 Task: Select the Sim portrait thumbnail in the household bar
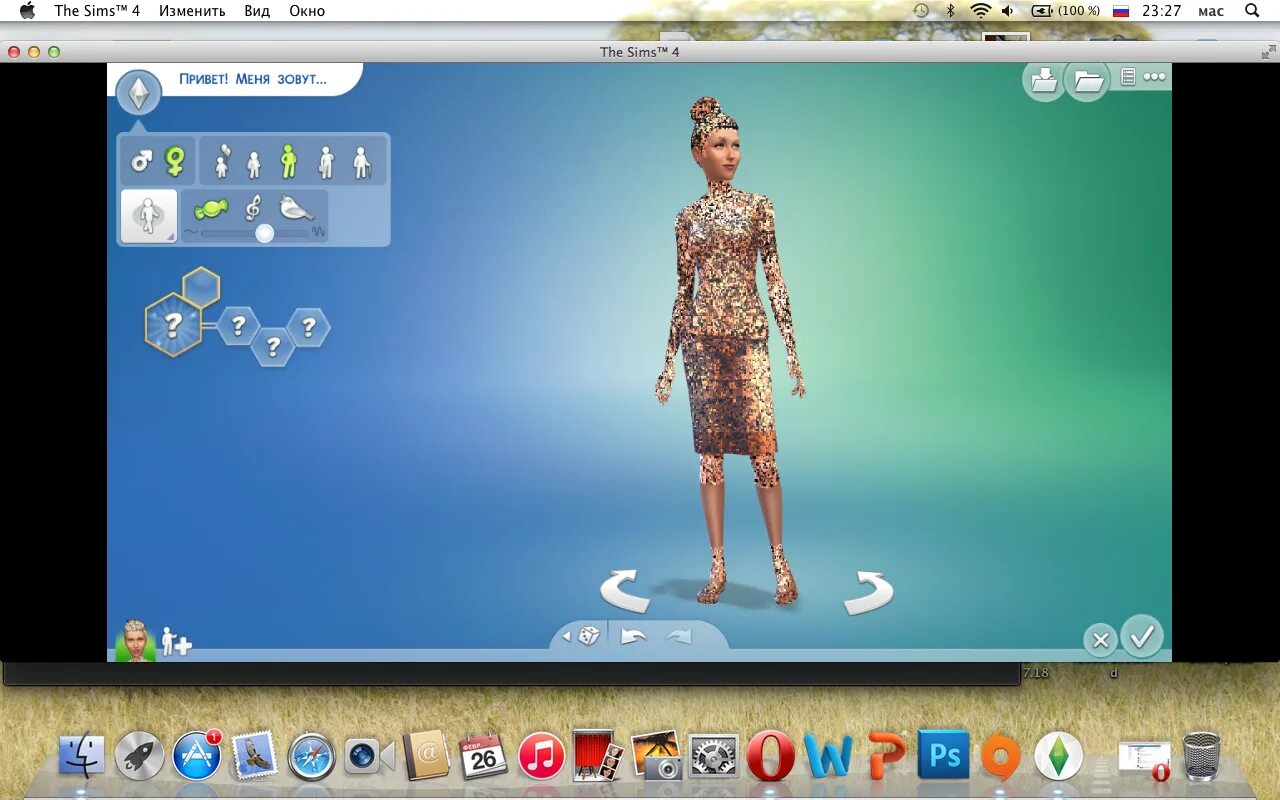[134, 640]
